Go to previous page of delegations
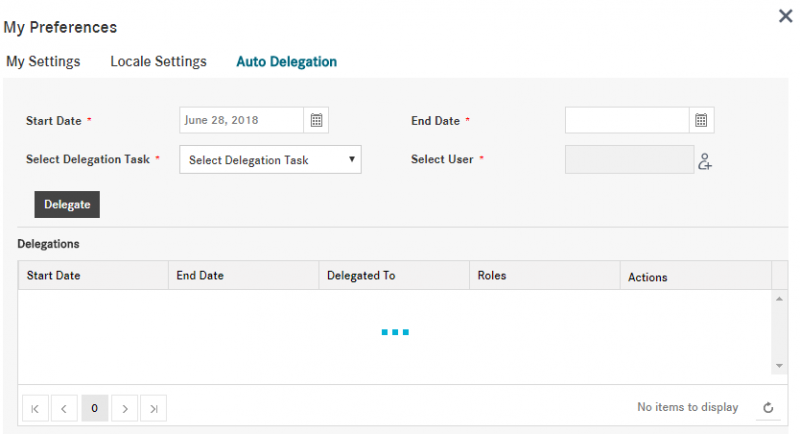Image resolution: width=800 pixels, height=434 pixels. 64,408
